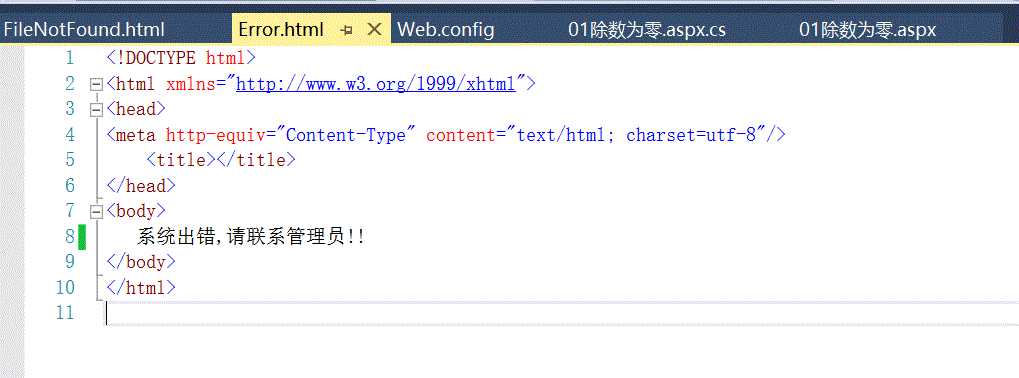This screenshot has height=378, width=1019.
Task: Click the closing </html> tag
Action: (141, 288)
